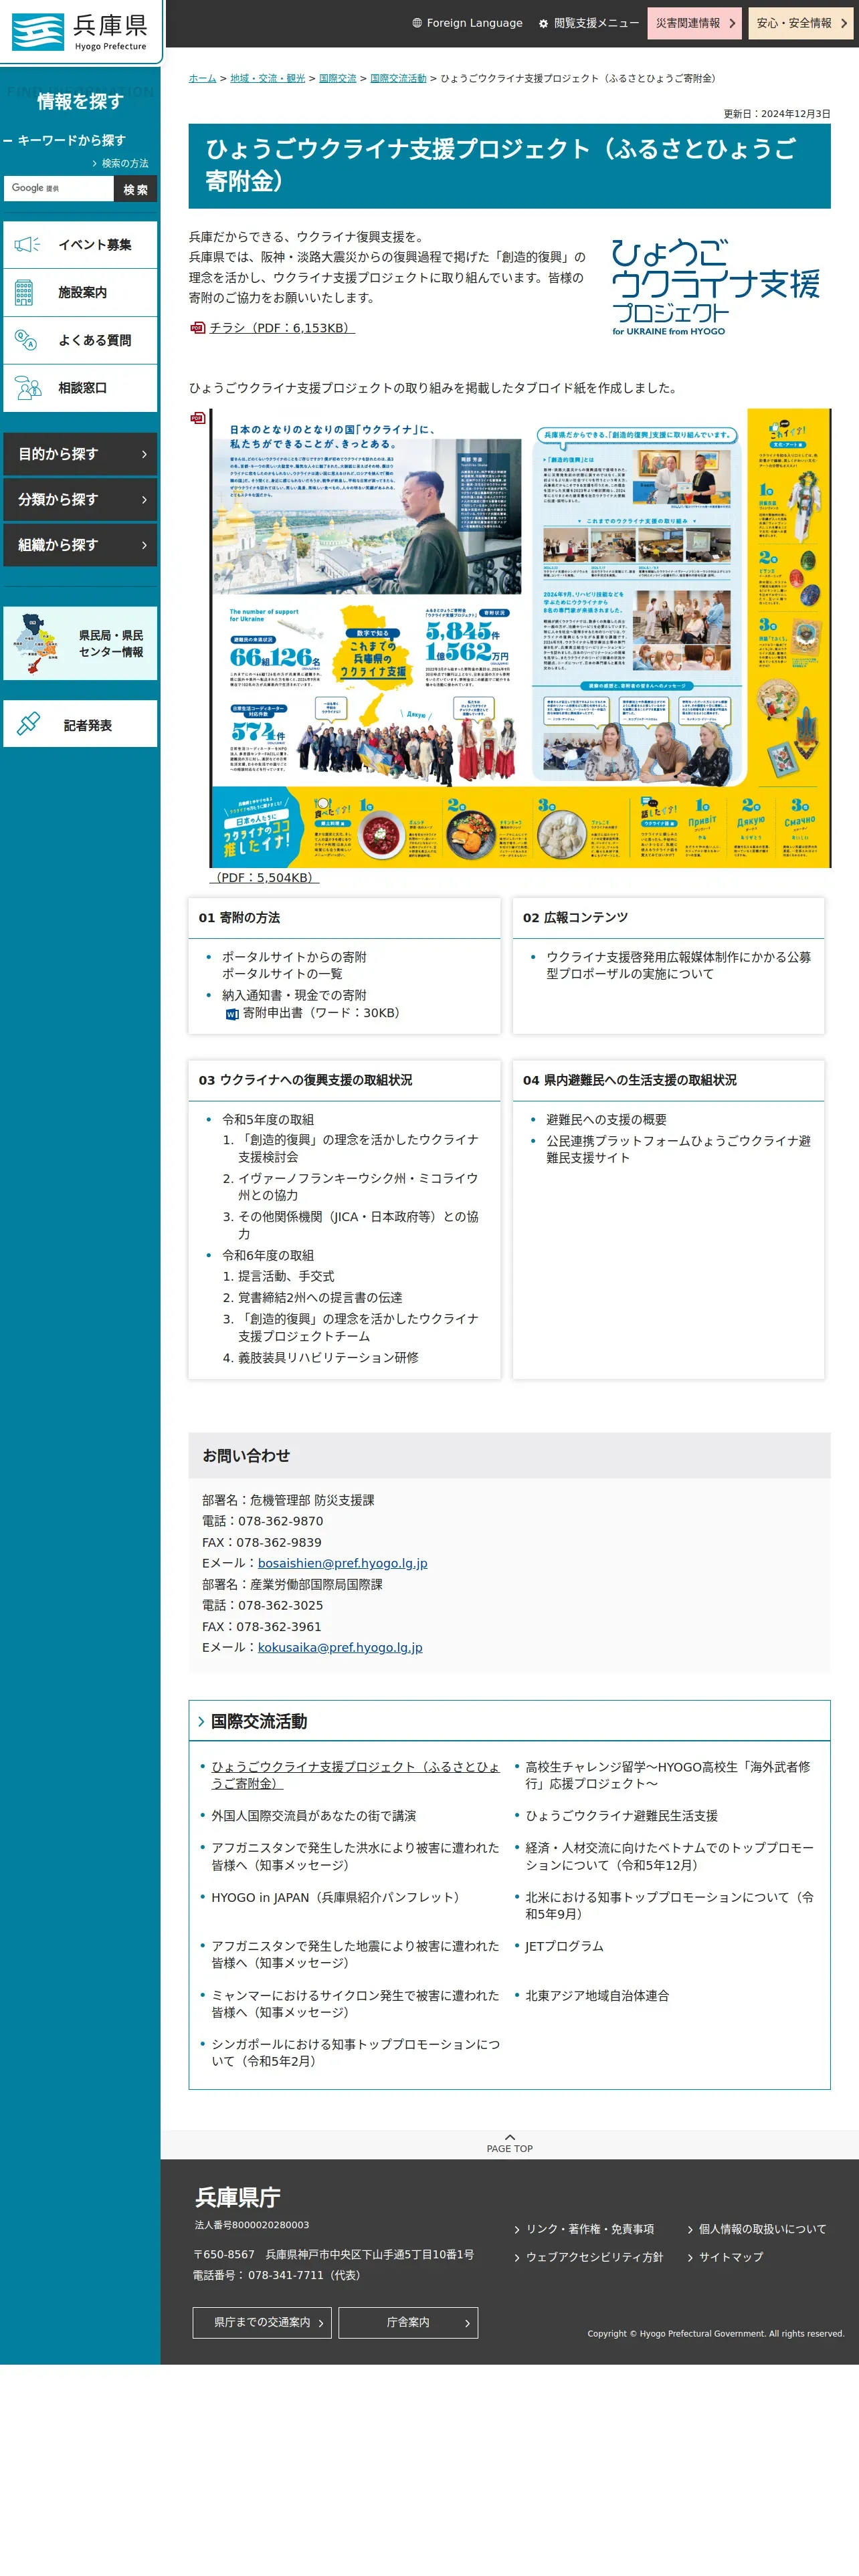Focus the Google search input field

coord(58,188)
